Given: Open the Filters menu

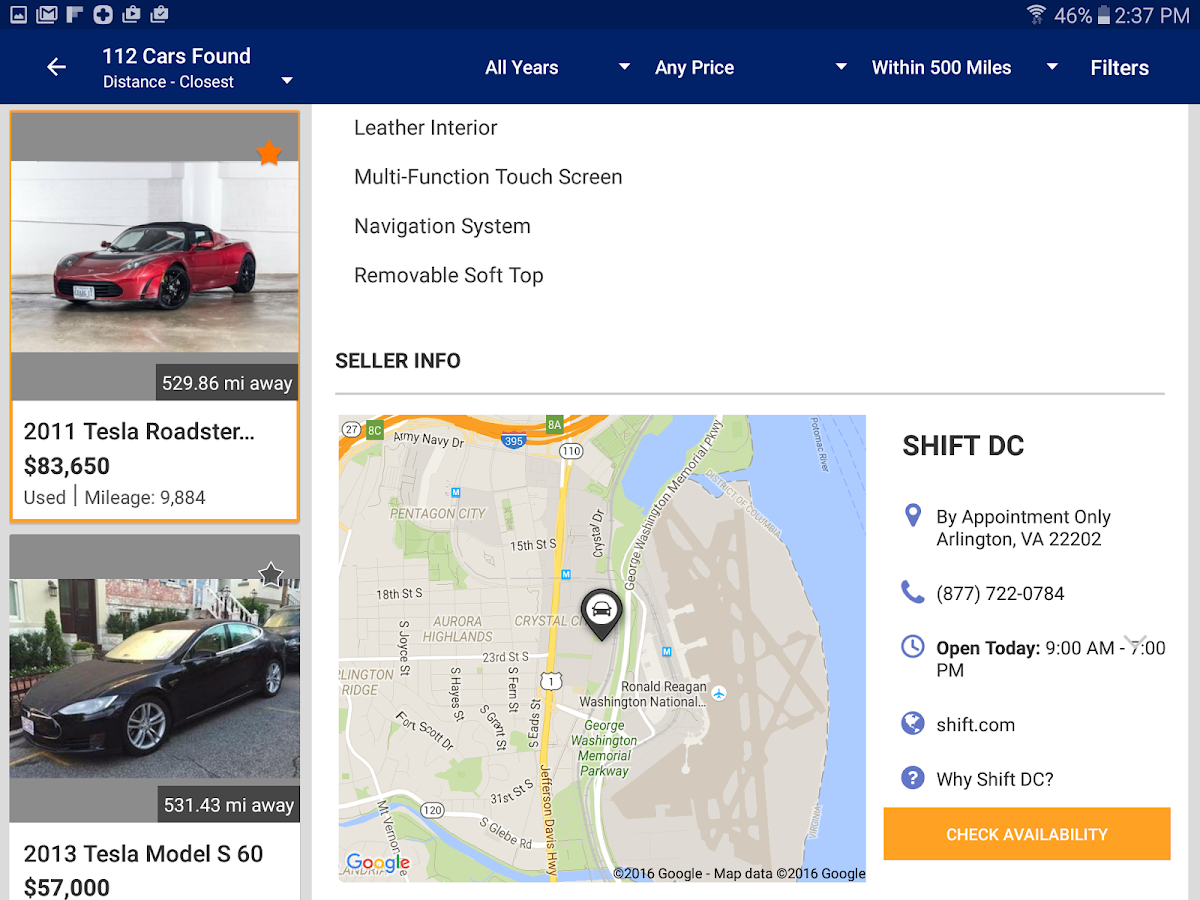Looking at the screenshot, I should 1119,67.
